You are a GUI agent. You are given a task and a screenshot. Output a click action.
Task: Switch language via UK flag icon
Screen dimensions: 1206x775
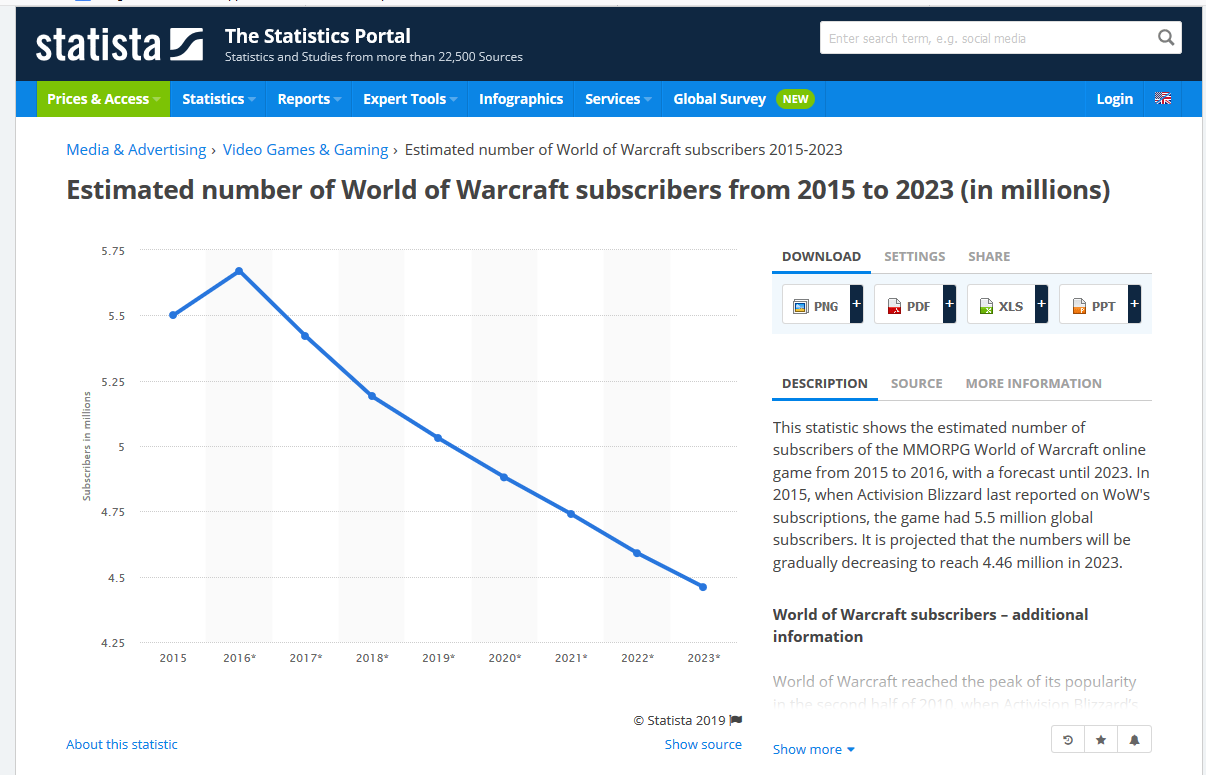pyautogui.click(x=1163, y=99)
